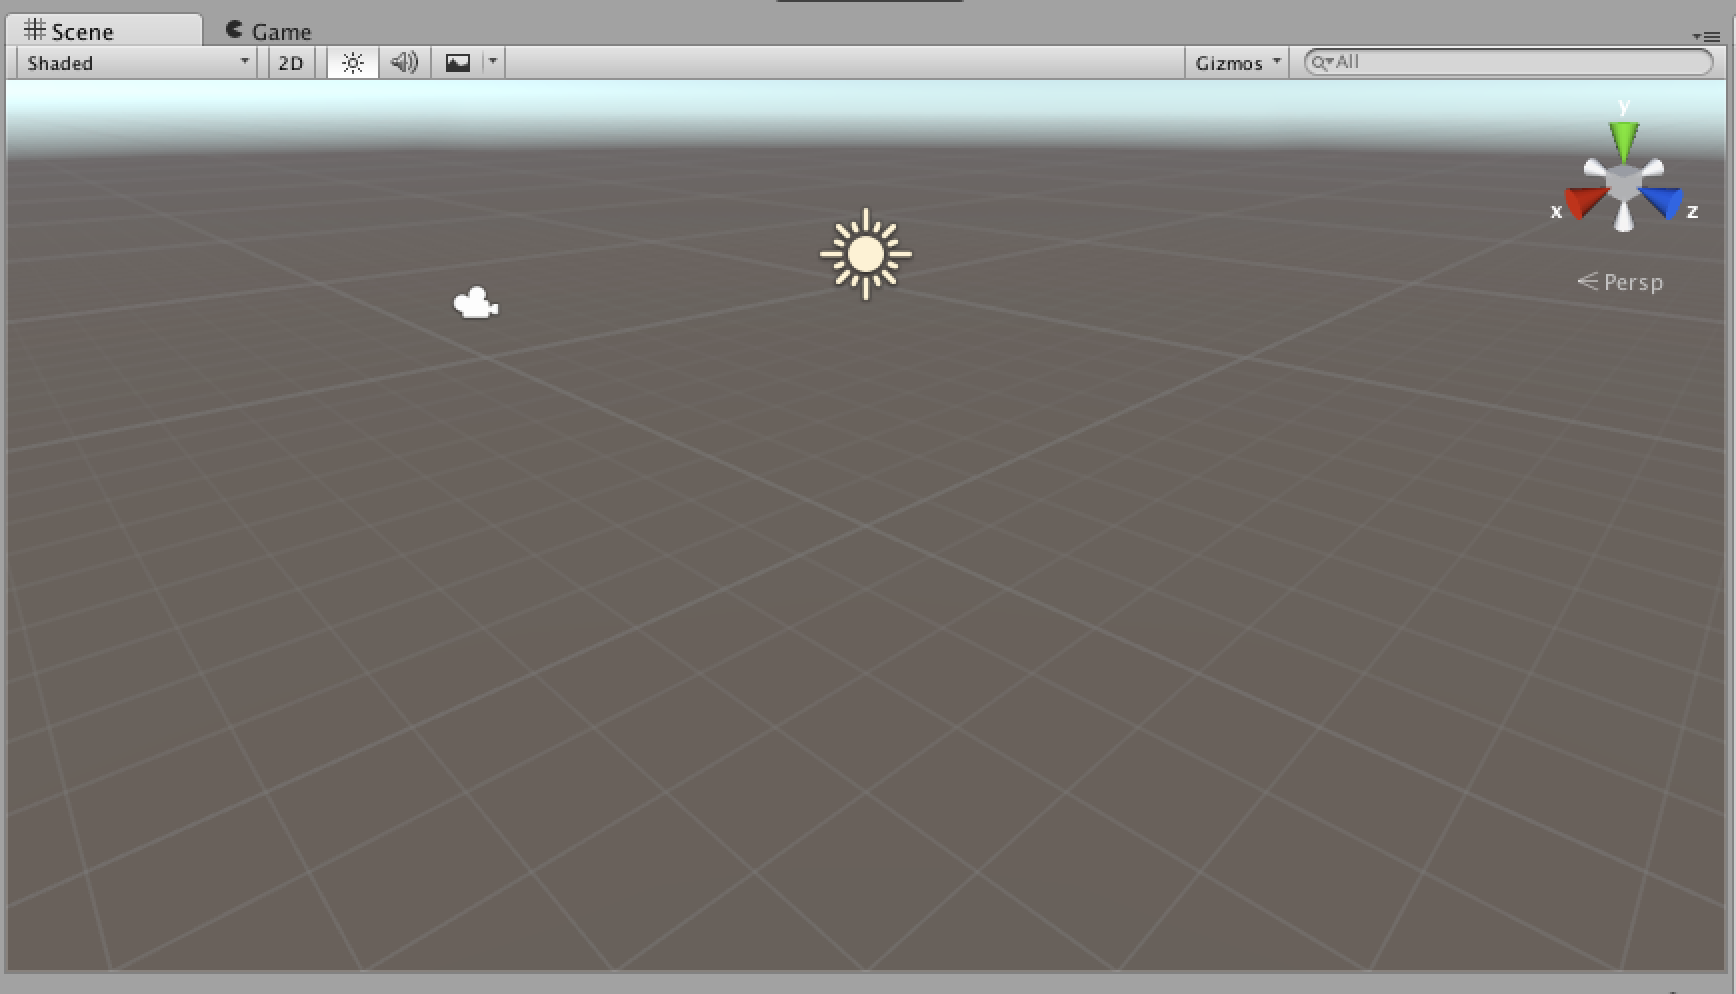Open the Shaded draw mode dropdown
This screenshot has height=994, width=1736.
138,63
